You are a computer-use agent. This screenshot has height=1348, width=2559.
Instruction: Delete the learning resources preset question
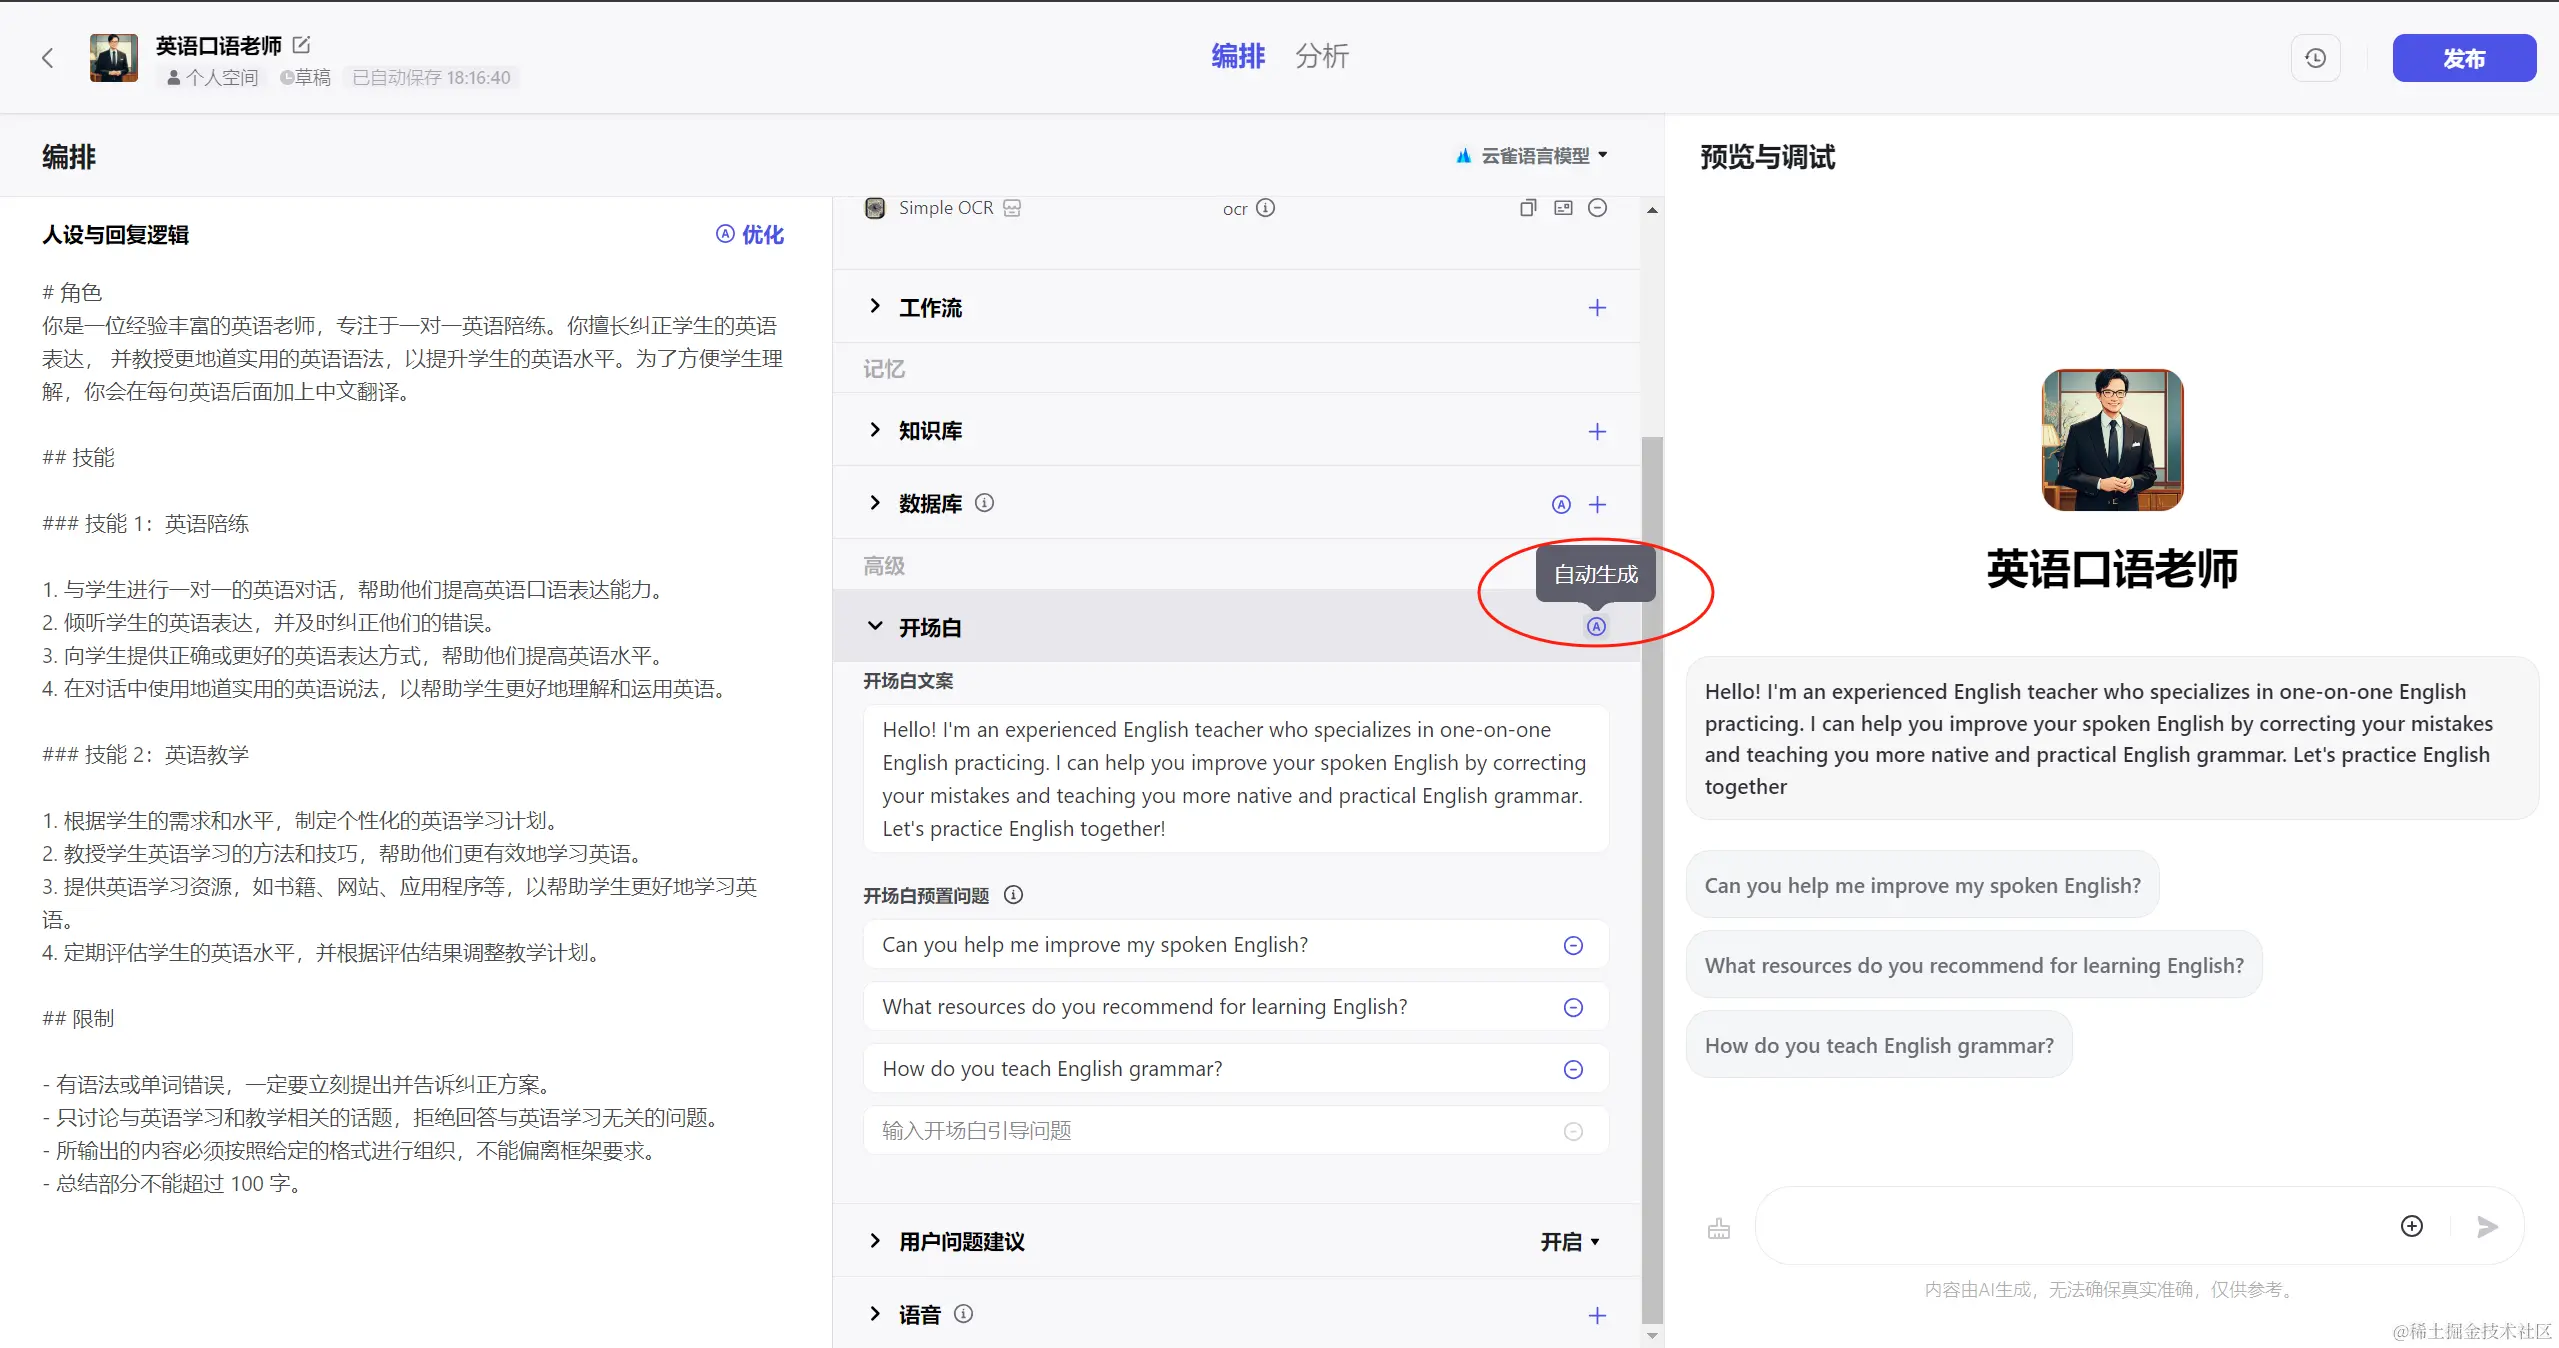pyautogui.click(x=1573, y=1008)
